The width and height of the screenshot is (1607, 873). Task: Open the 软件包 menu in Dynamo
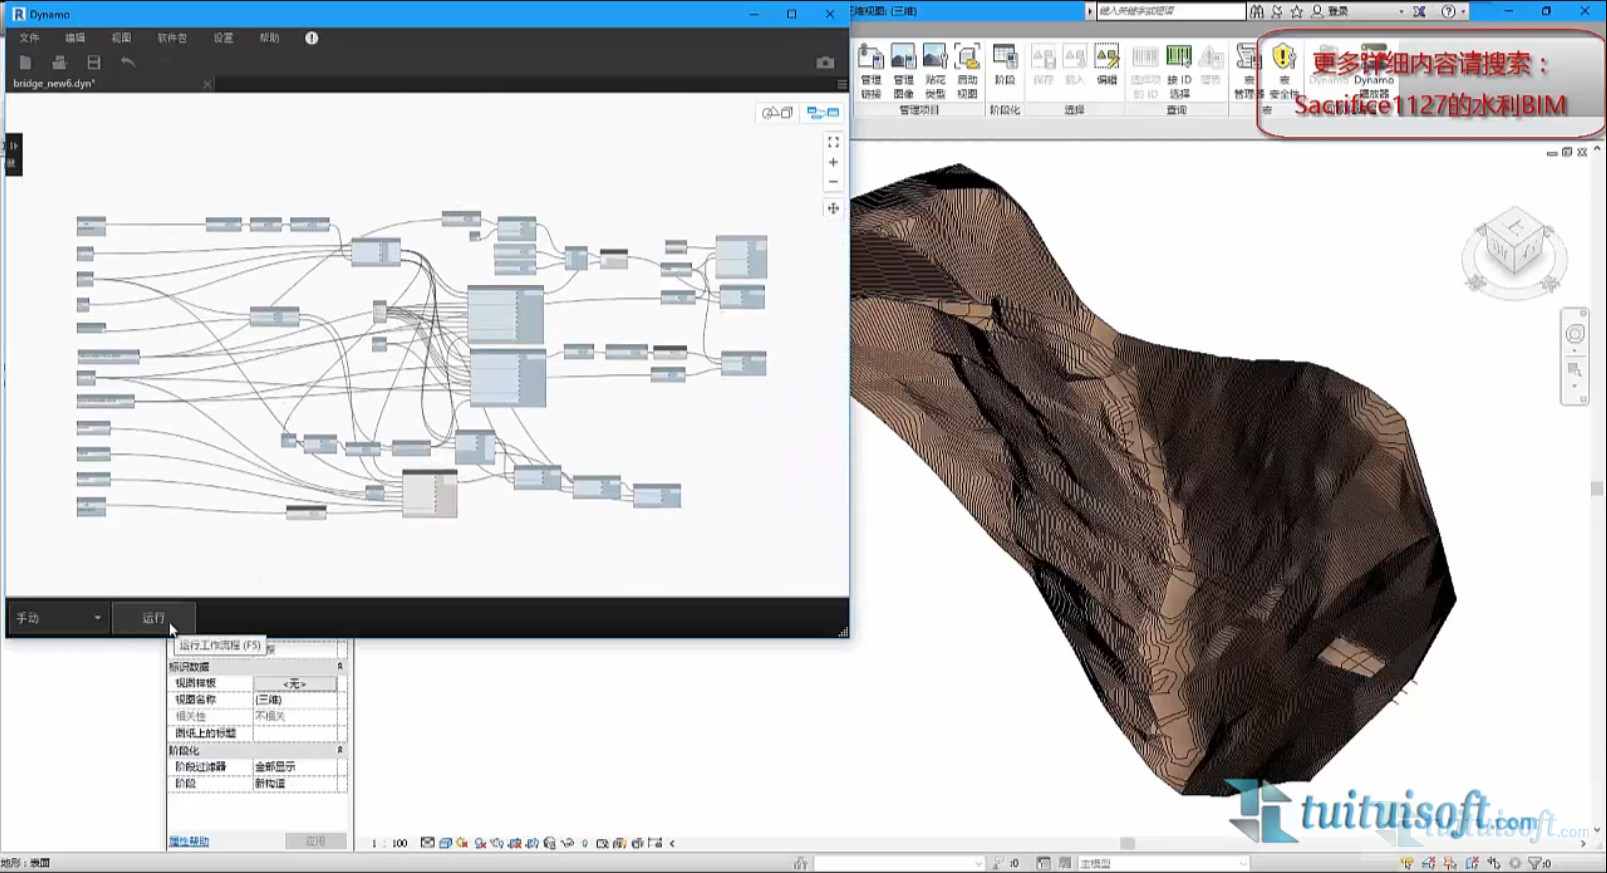(172, 38)
